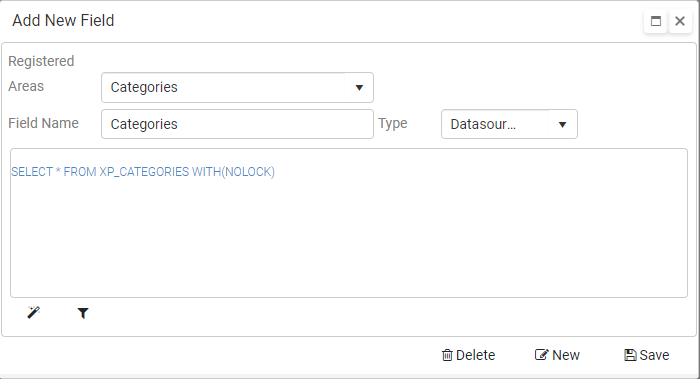Viewport: 700px width, 379px height.
Task: Expand the Registered Areas dropdown arrow
Action: point(359,87)
